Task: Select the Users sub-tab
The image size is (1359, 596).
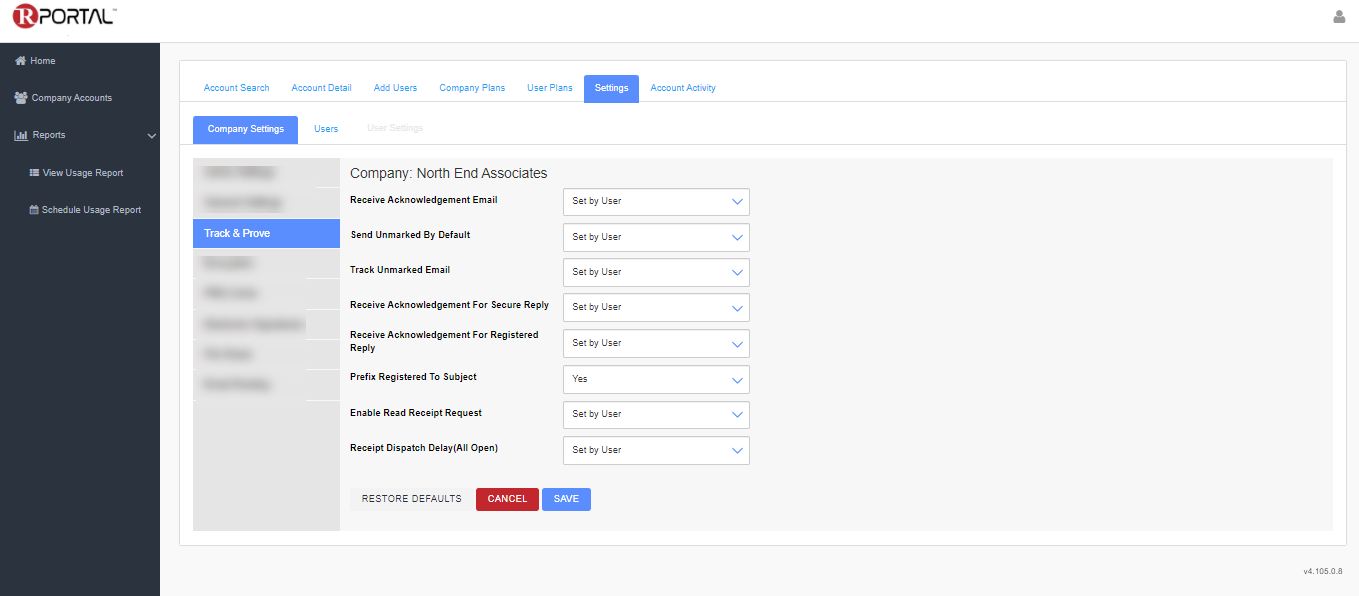Action: 326,129
